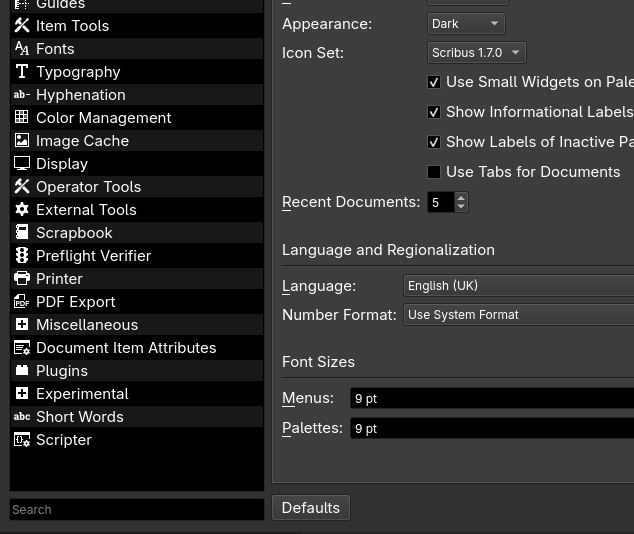Screen dimensions: 634x534
Task: Increase the Recent Documents spinner value
Action: [x=461, y=198]
